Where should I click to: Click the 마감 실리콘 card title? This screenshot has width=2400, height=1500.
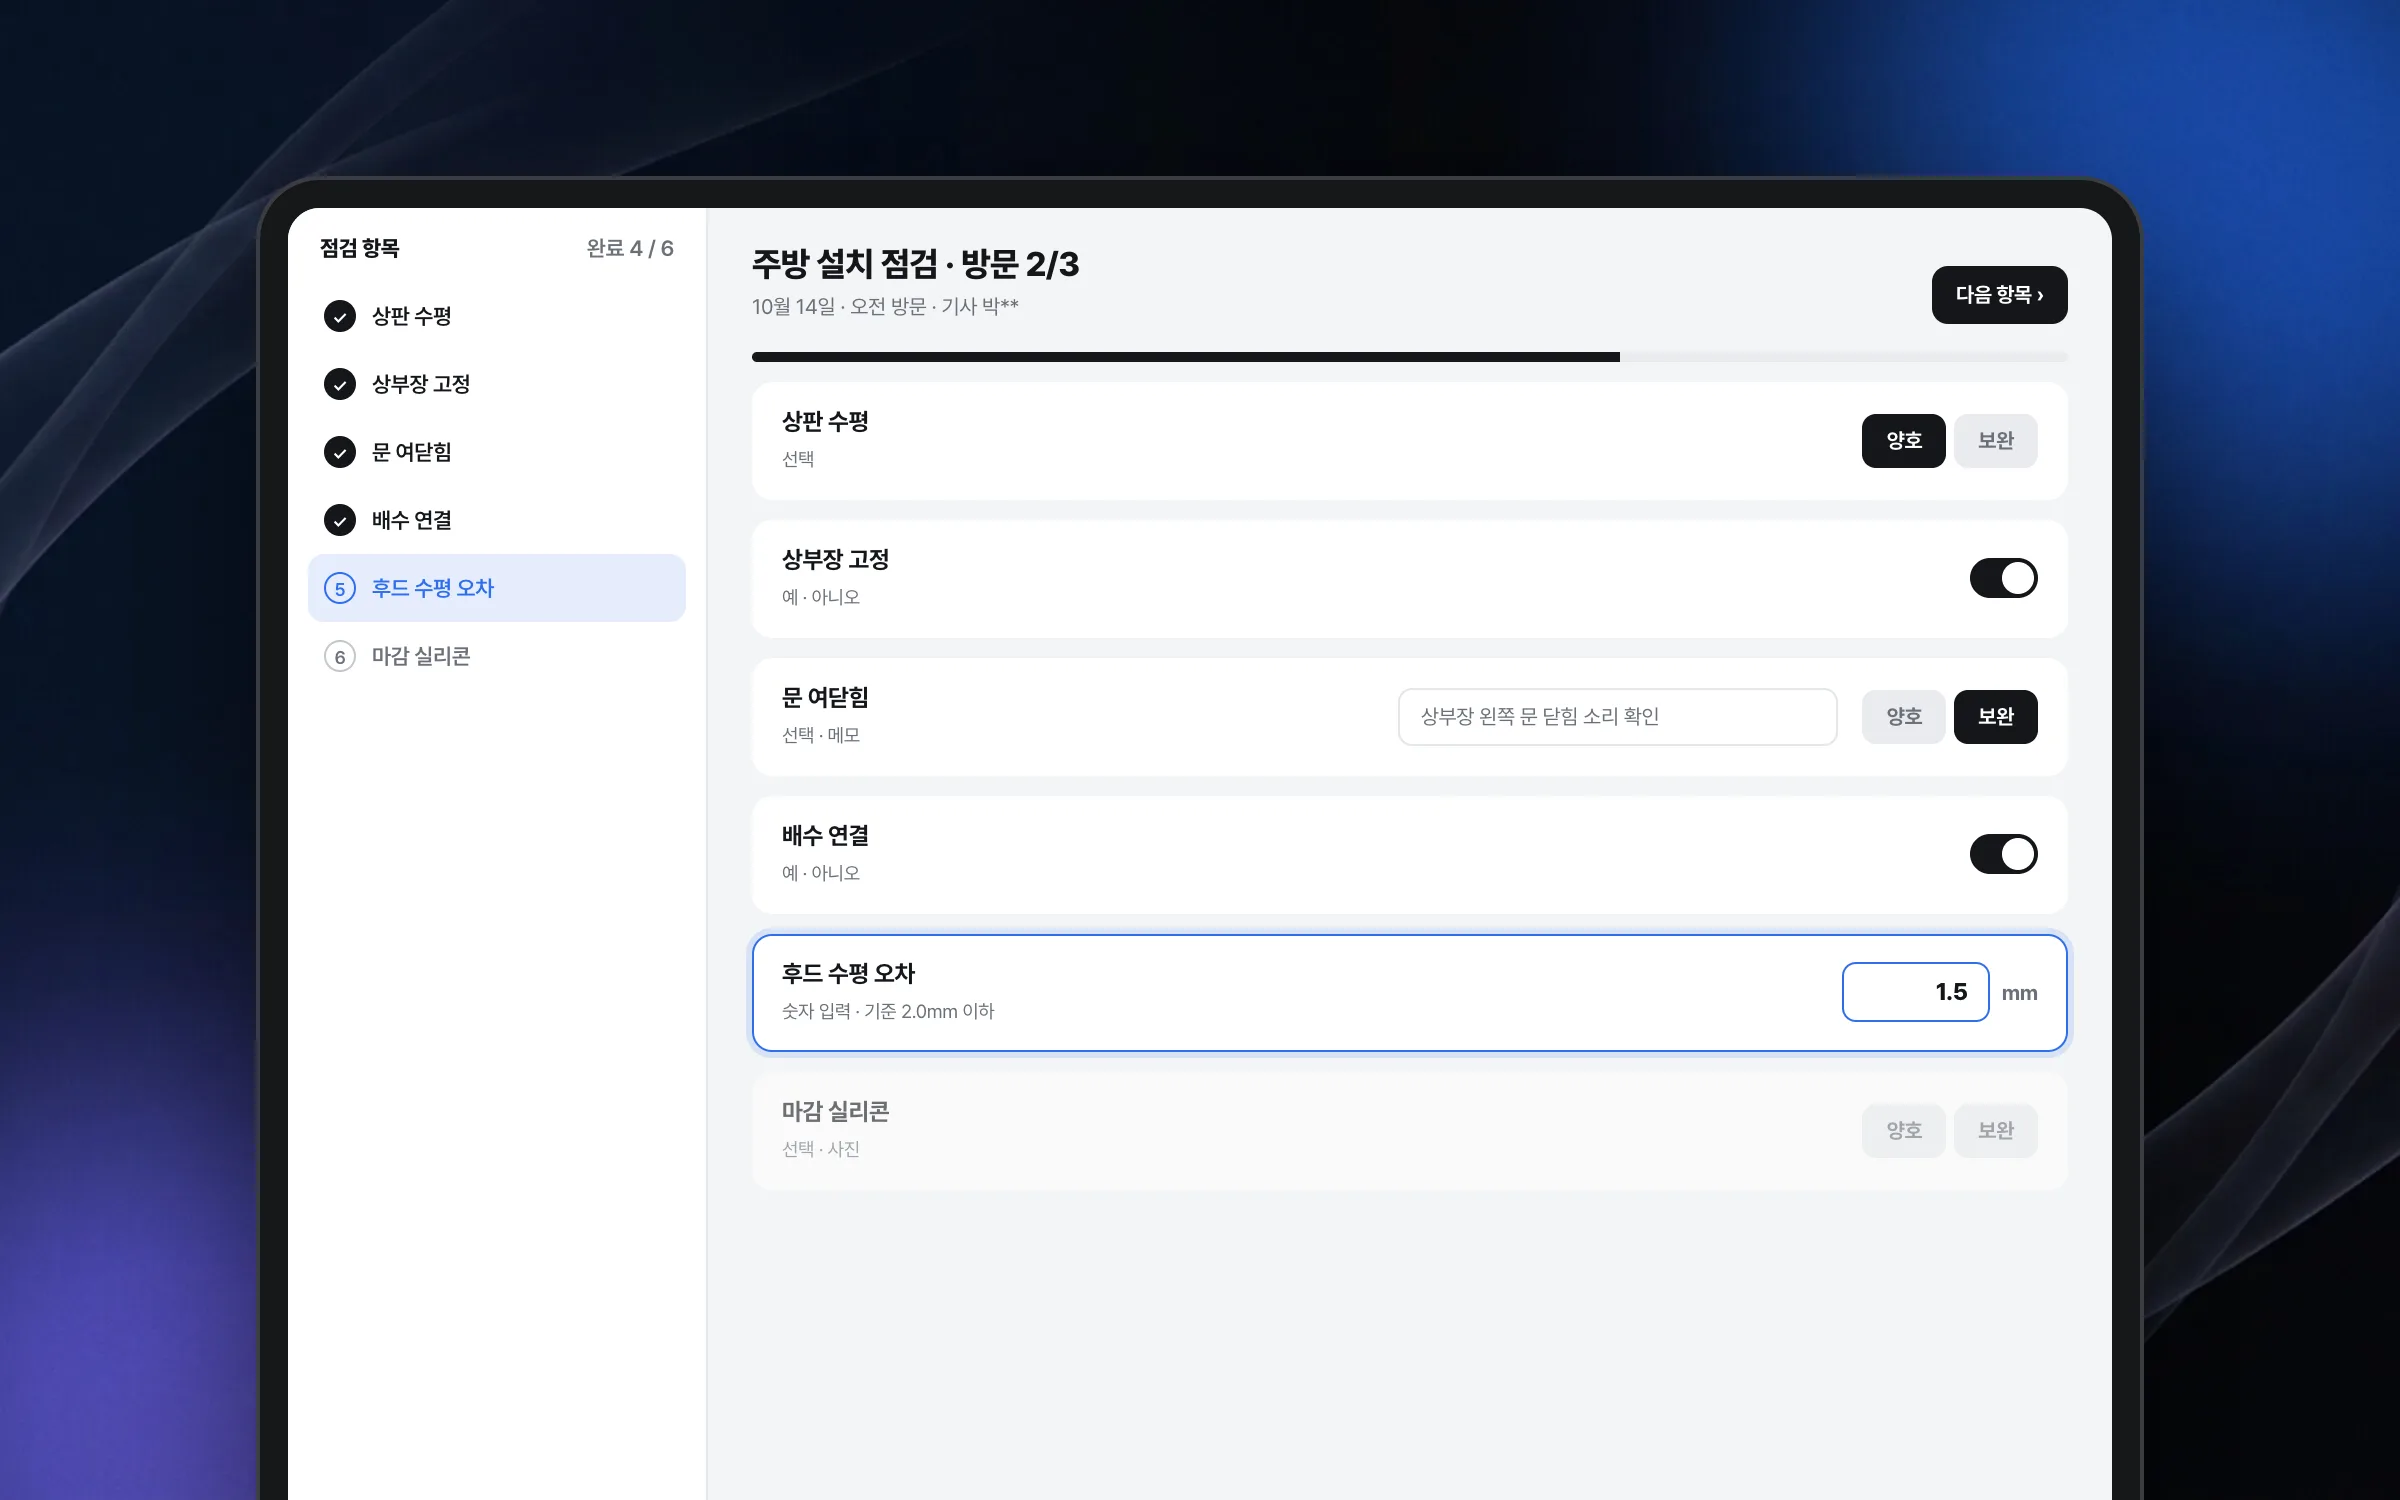(835, 1112)
